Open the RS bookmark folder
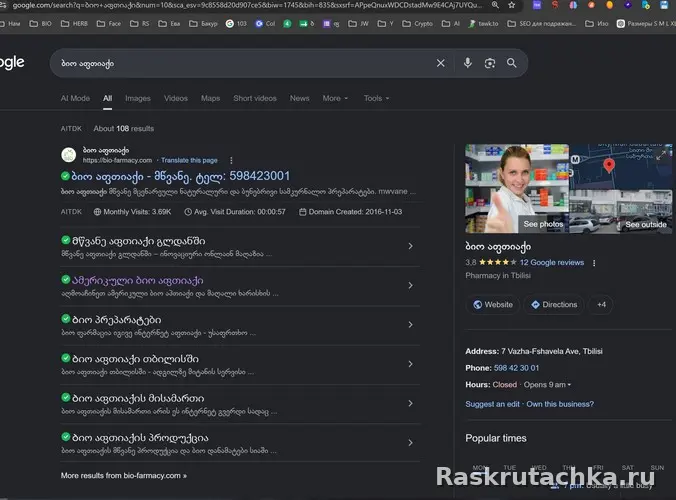The width and height of the screenshot is (676, 500). tap(140, 24)
